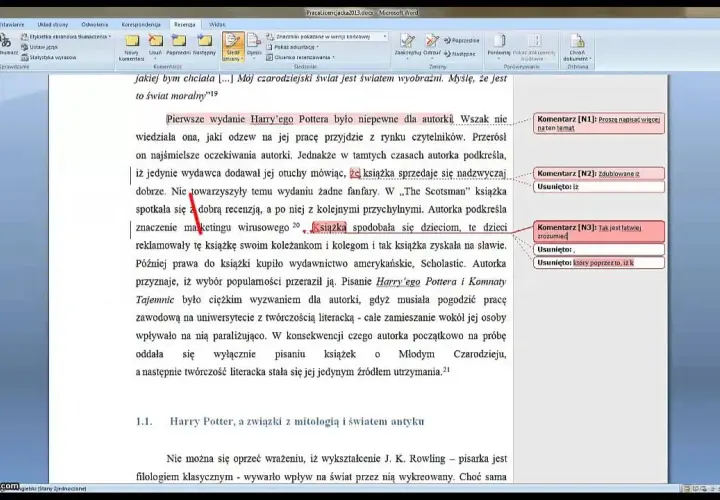Click footnote reference 19 after 'moralny'
Screen dimensions: 720x500
pyautogui.click(x=214, y=94)
